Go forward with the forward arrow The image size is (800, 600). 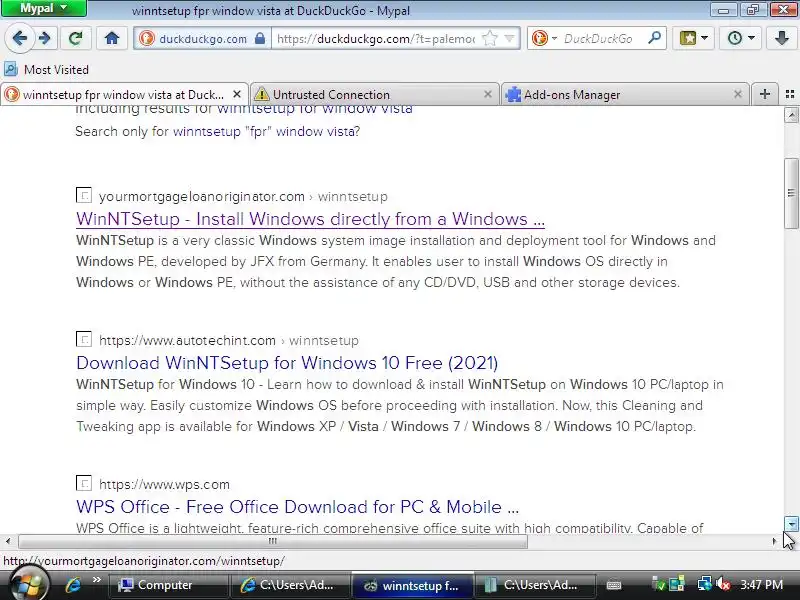(x=45, y=38)
